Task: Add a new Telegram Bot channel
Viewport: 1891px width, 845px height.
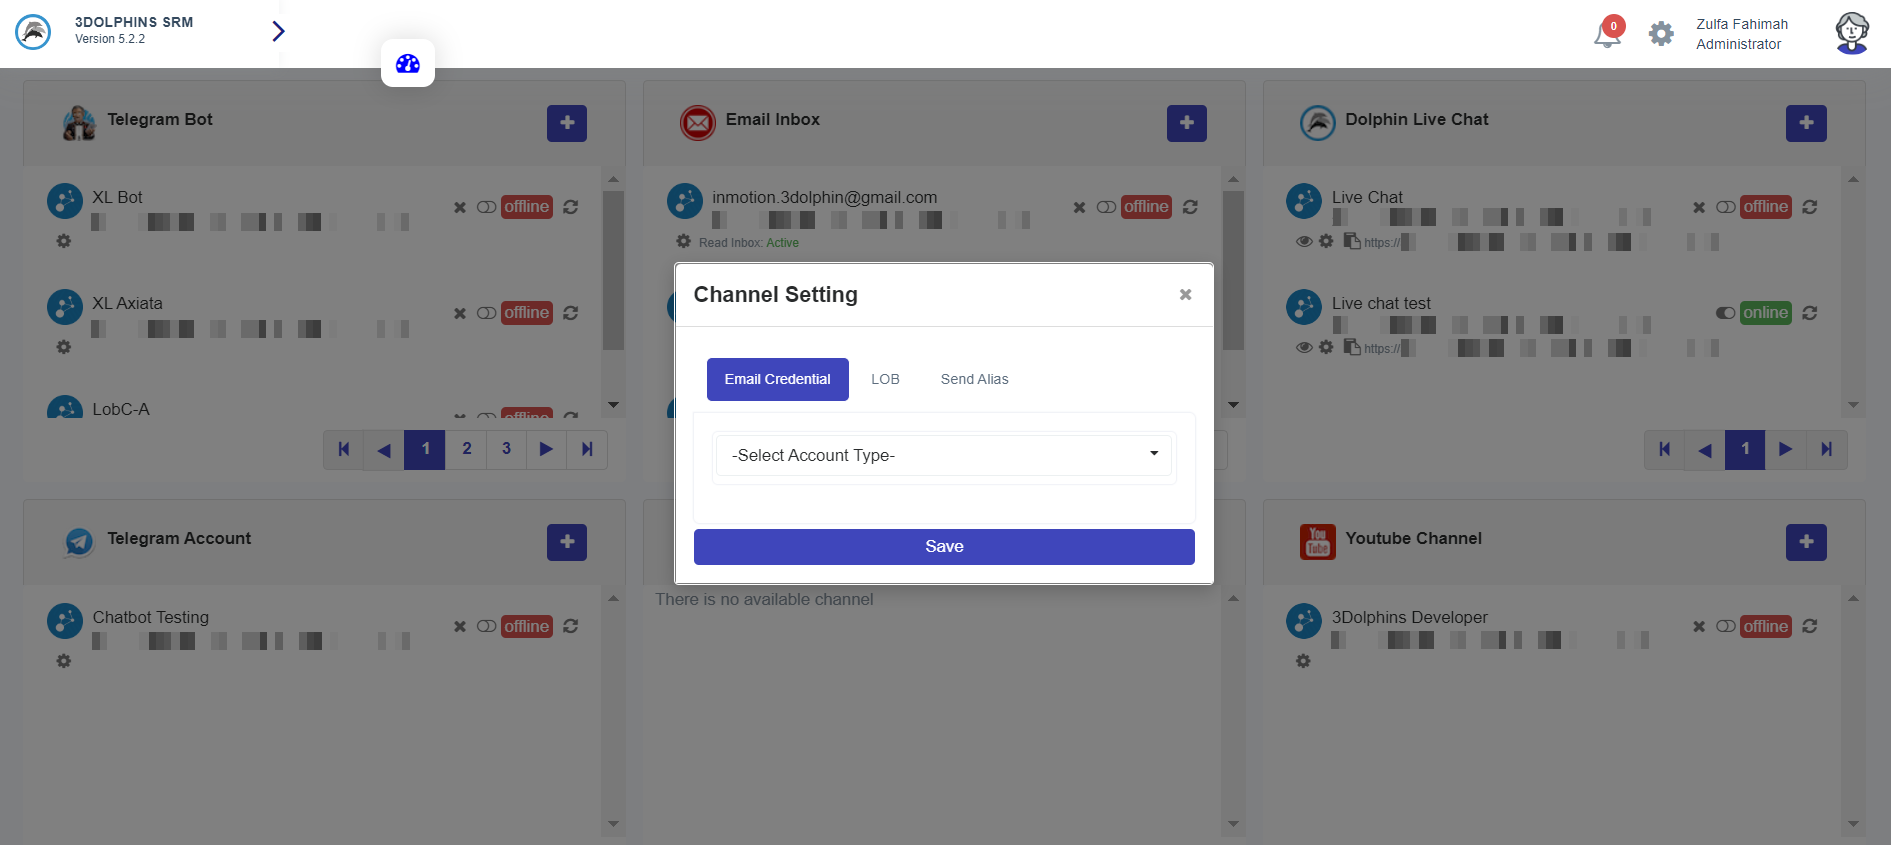Action: pos(567,123)
